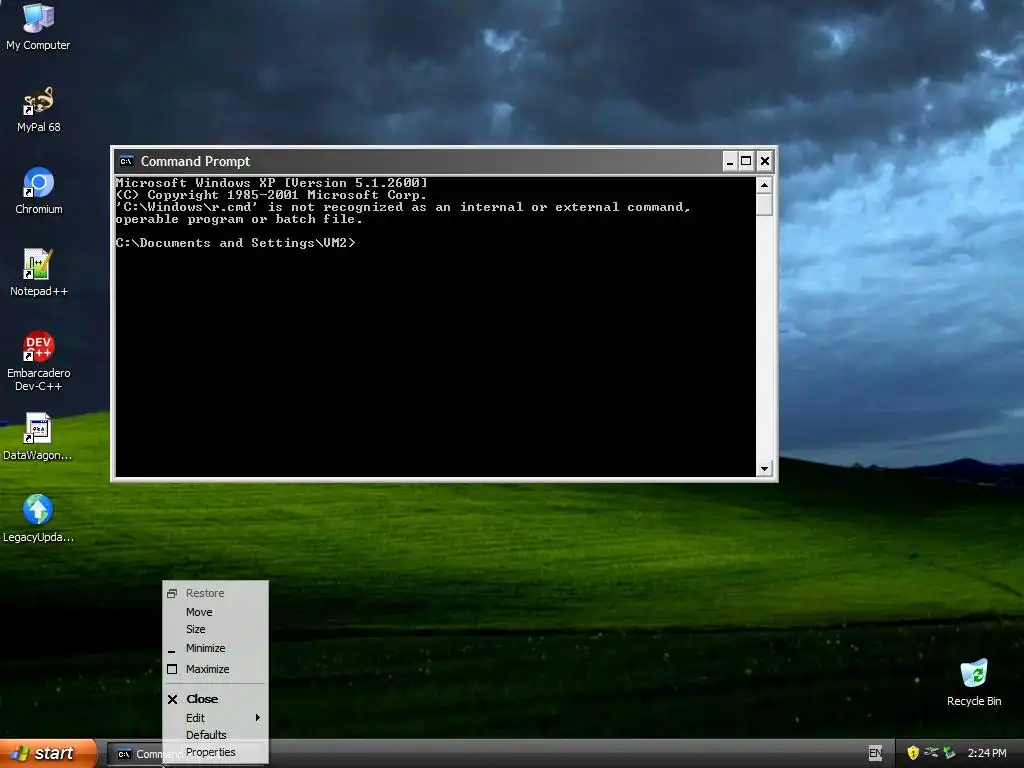This screenshot has width=1024, height=768.
Task: Open Defaults from the context menu
Action: tap(216, 735)
